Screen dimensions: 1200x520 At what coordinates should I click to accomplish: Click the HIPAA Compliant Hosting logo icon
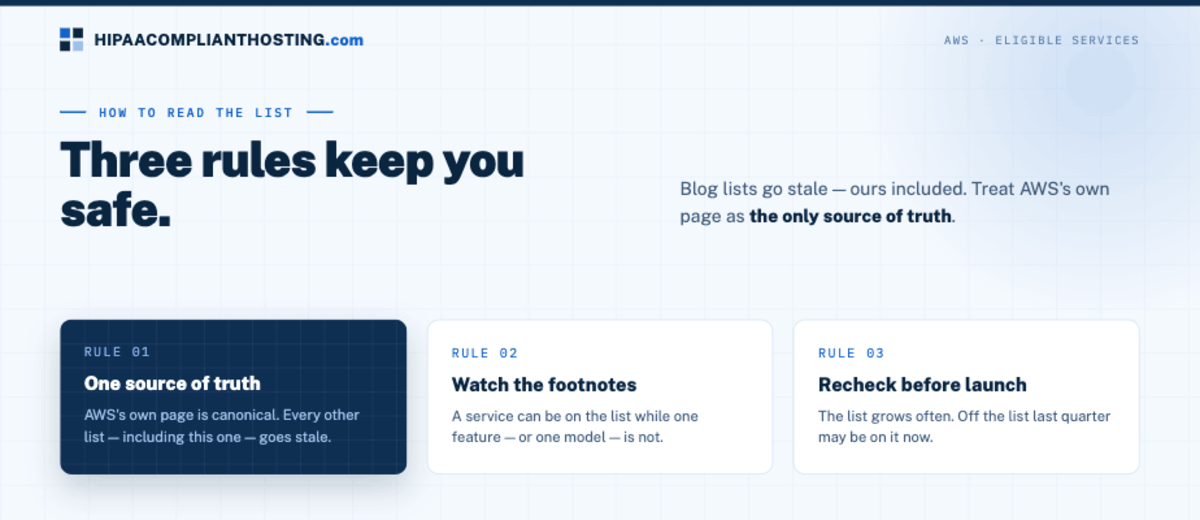(72, 40)
